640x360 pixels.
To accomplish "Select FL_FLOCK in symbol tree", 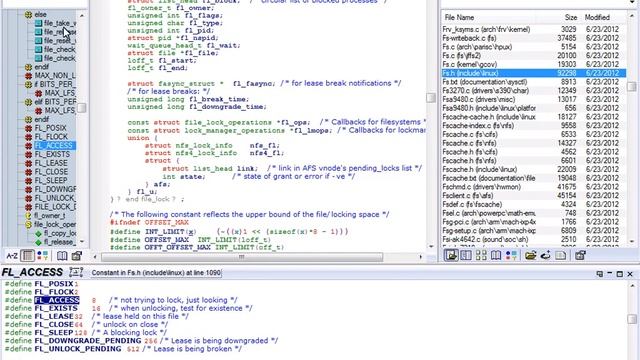I will coord(51,137).
